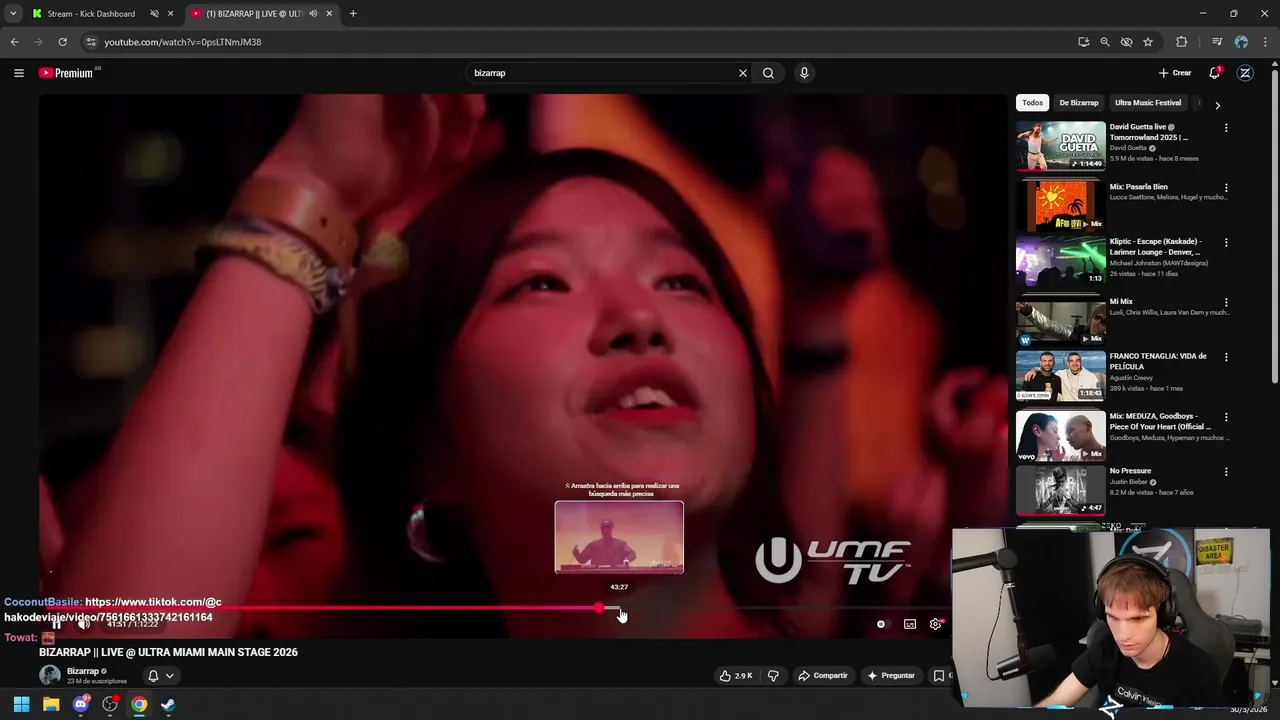The width and height of the screenshot is (1280, 720).
Task: Open zoom magnifier in address bar
Action: 1105,42
